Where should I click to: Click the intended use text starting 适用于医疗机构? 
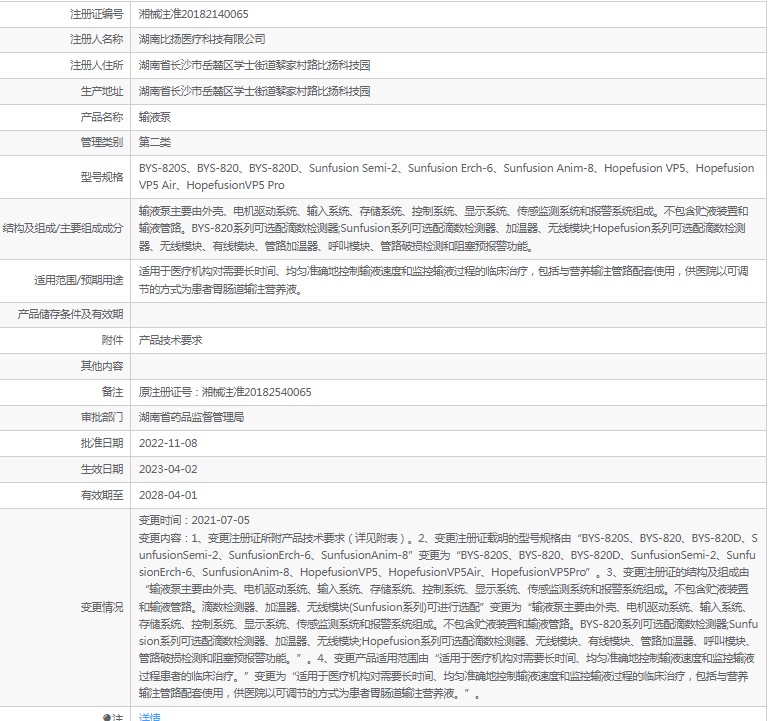tap(443, 280)
